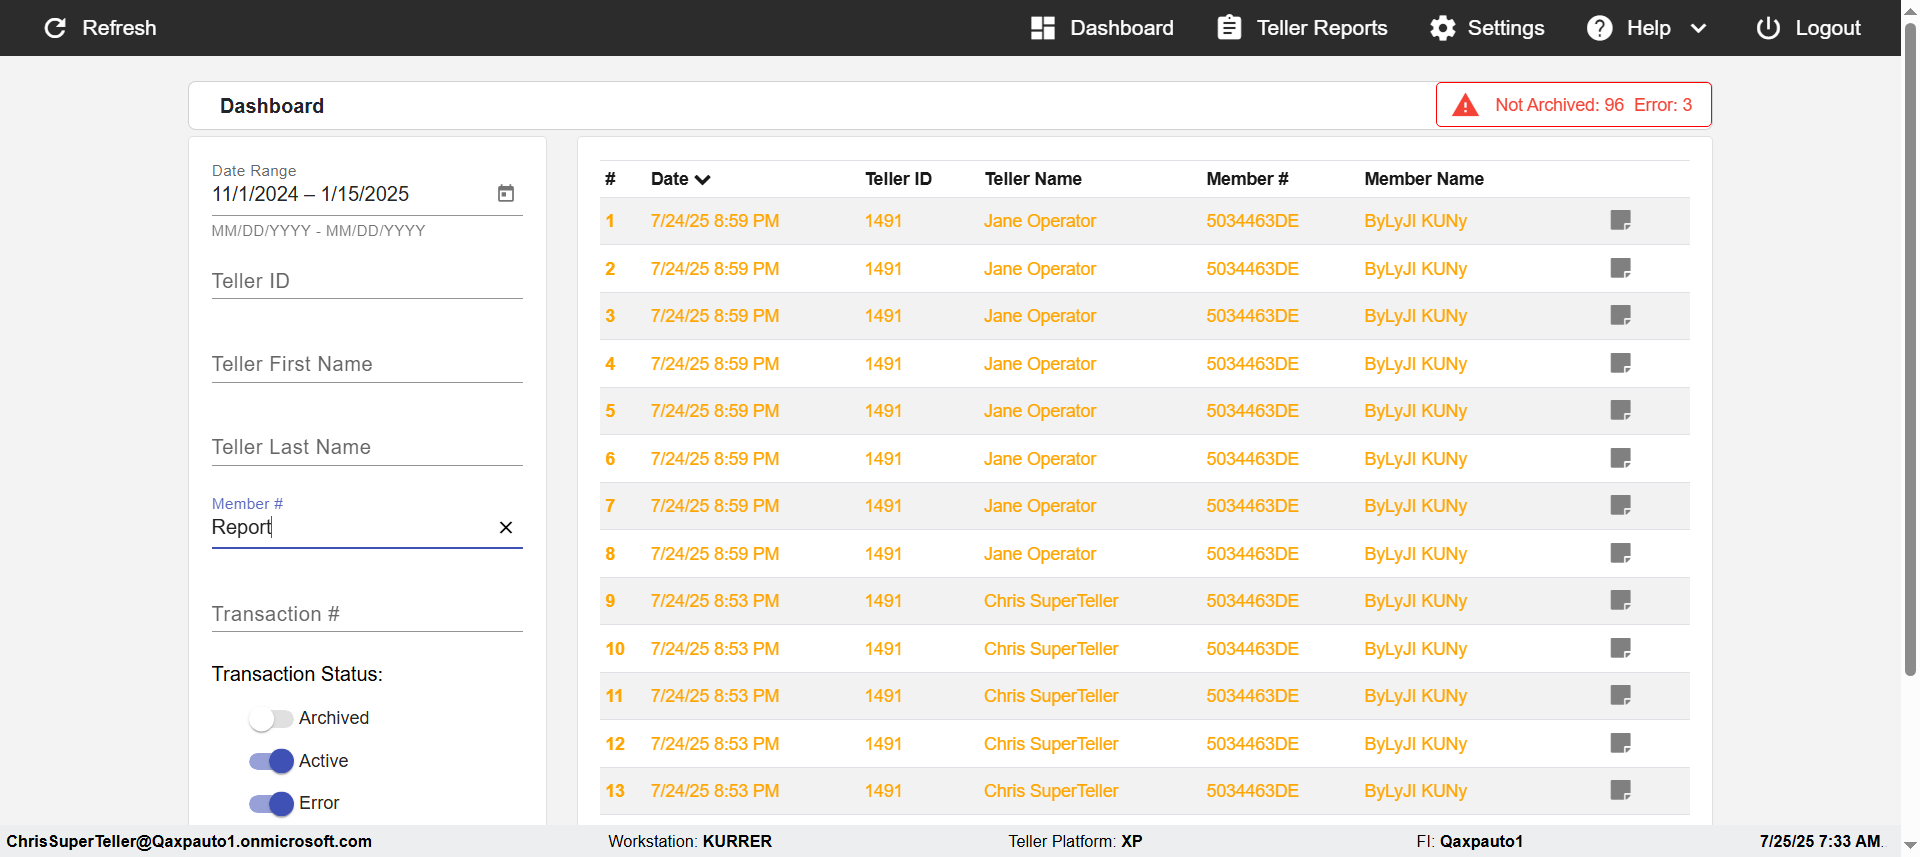Open note icon for row 8

[1621, 553]
